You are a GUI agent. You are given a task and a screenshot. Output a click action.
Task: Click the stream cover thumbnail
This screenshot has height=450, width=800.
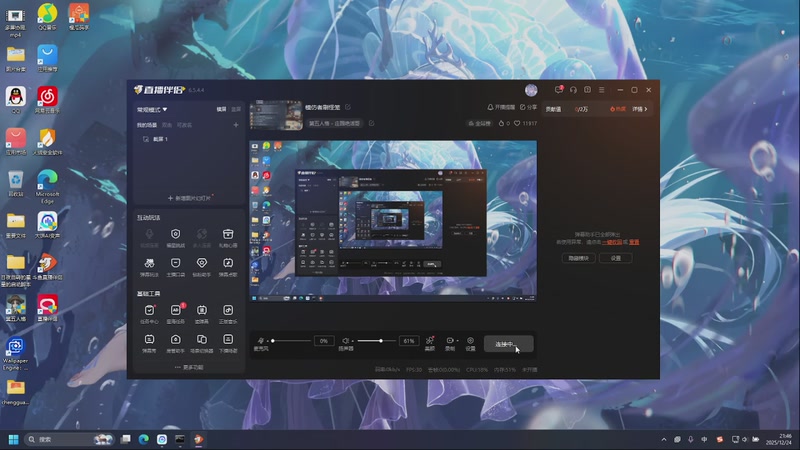[276, 115]
